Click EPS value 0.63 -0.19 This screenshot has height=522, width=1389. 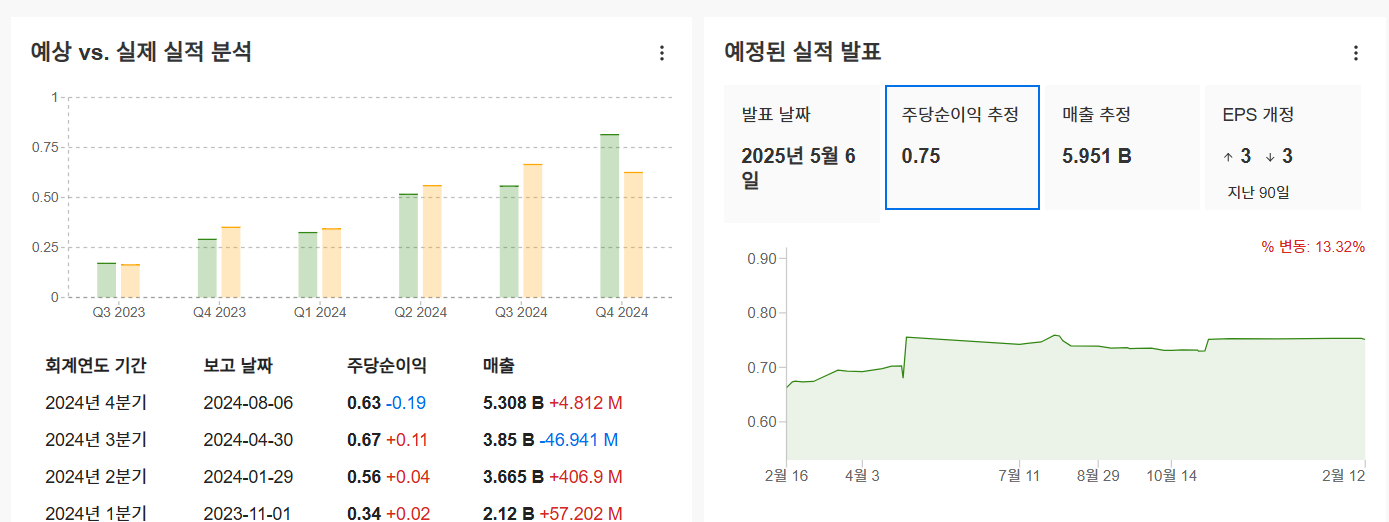pos(386,403)
